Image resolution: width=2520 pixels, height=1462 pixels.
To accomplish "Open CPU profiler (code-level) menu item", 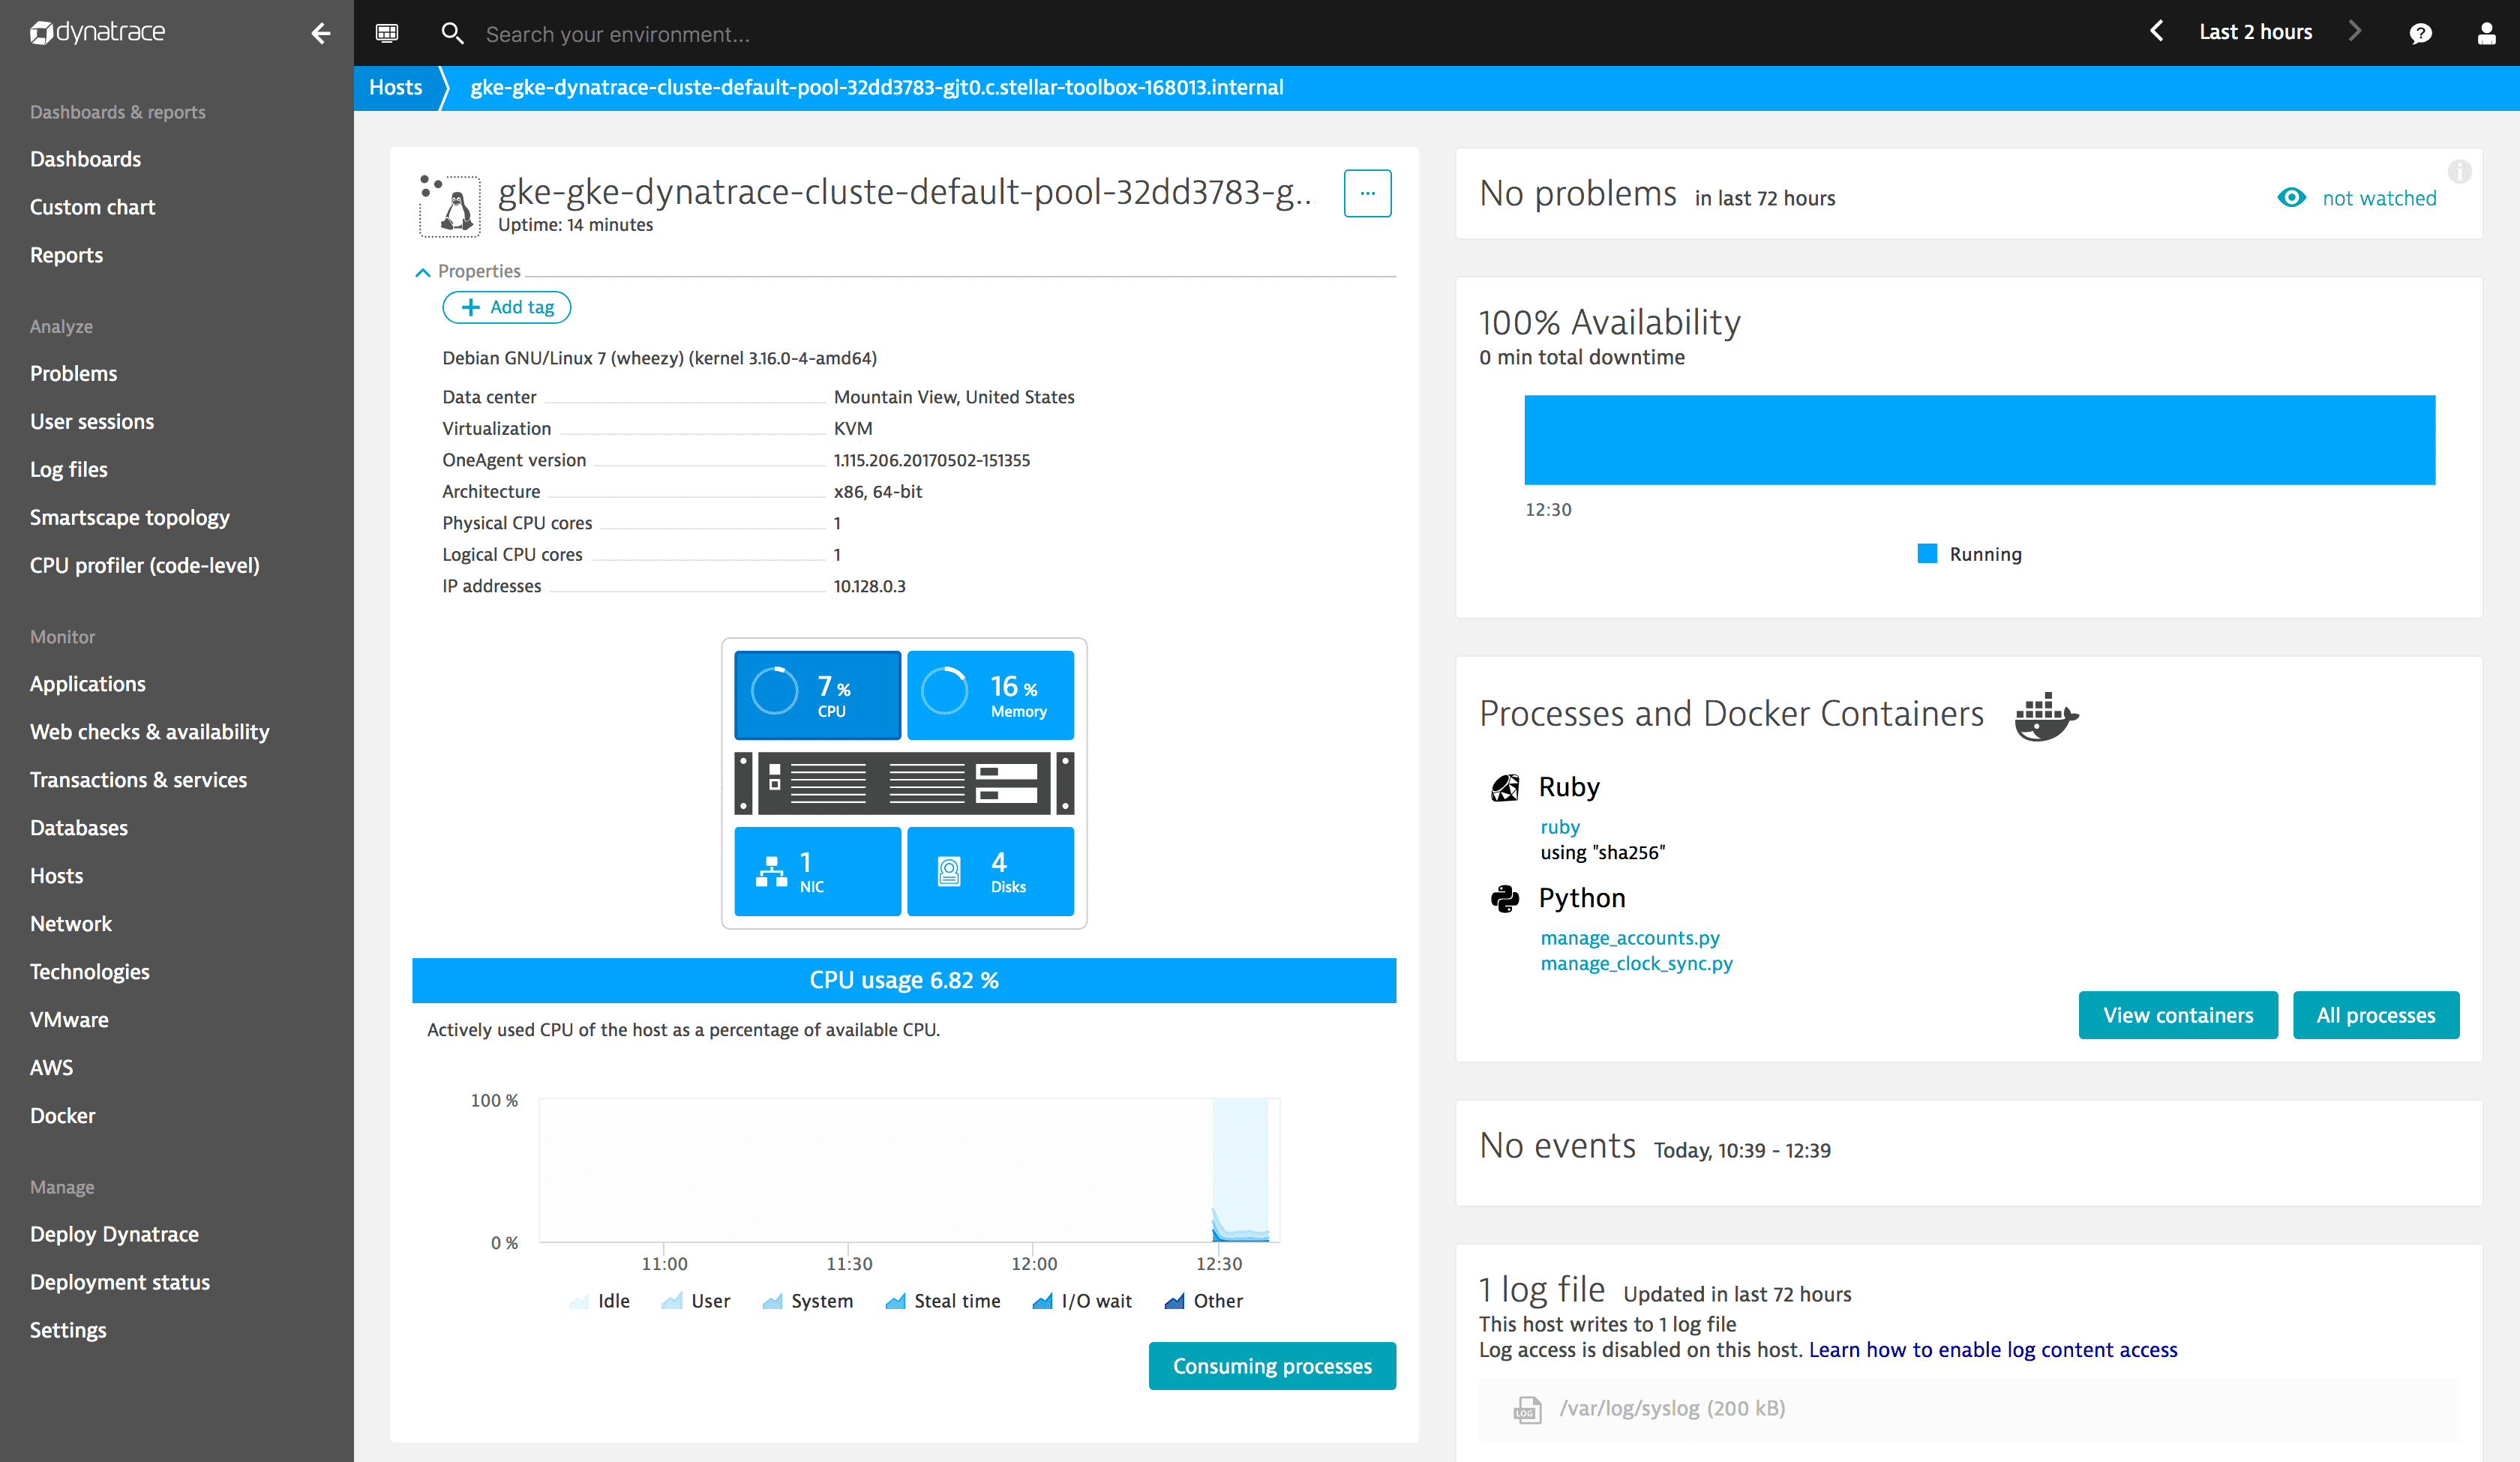I will point(145,565).
